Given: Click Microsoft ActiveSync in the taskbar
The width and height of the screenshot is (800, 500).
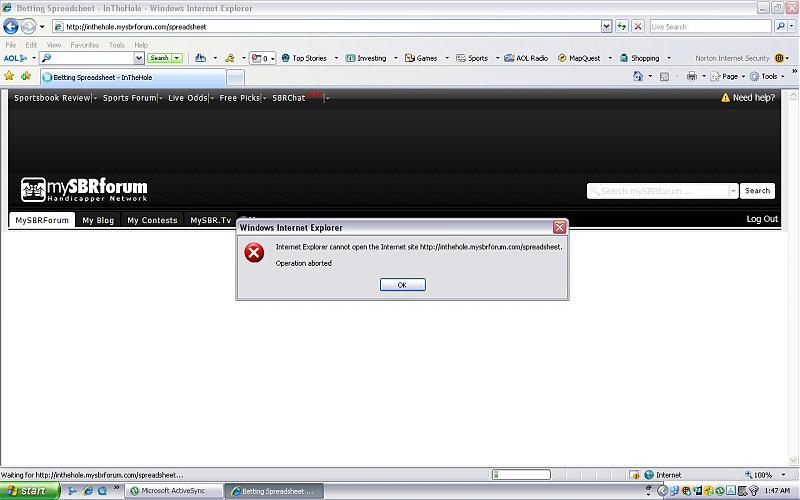Looking at the screenshot, I should pos(174,491).
